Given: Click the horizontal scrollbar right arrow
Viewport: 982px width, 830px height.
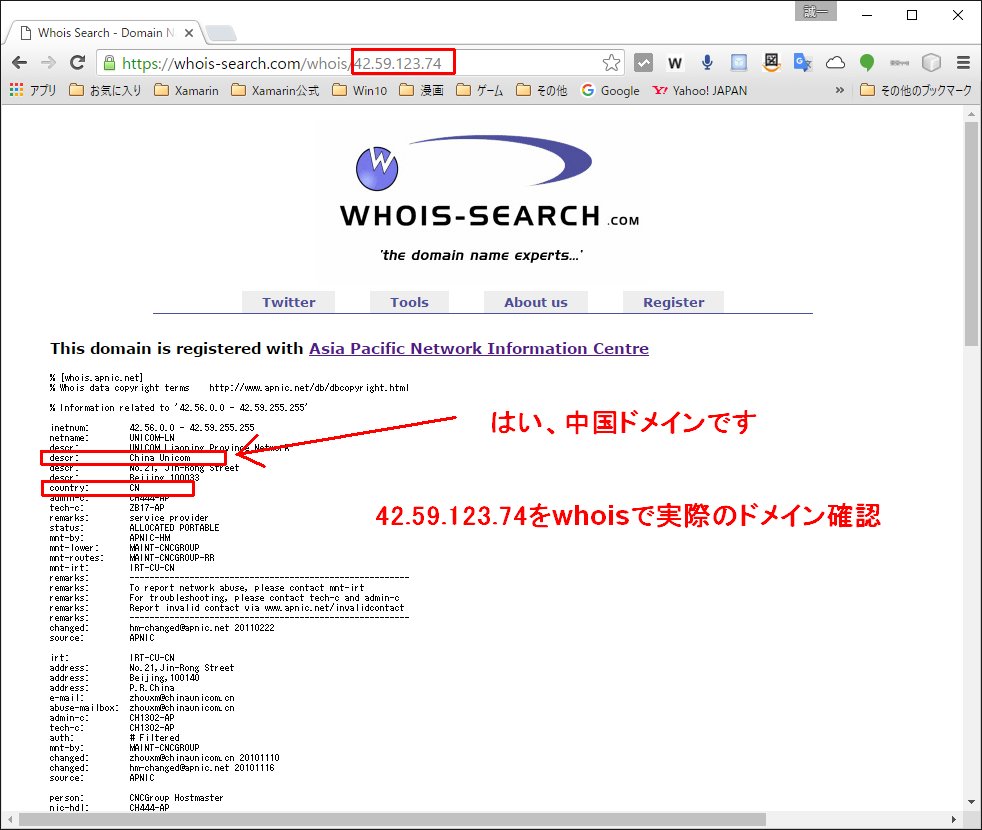Looking at the screenshot, I should 954,819.
